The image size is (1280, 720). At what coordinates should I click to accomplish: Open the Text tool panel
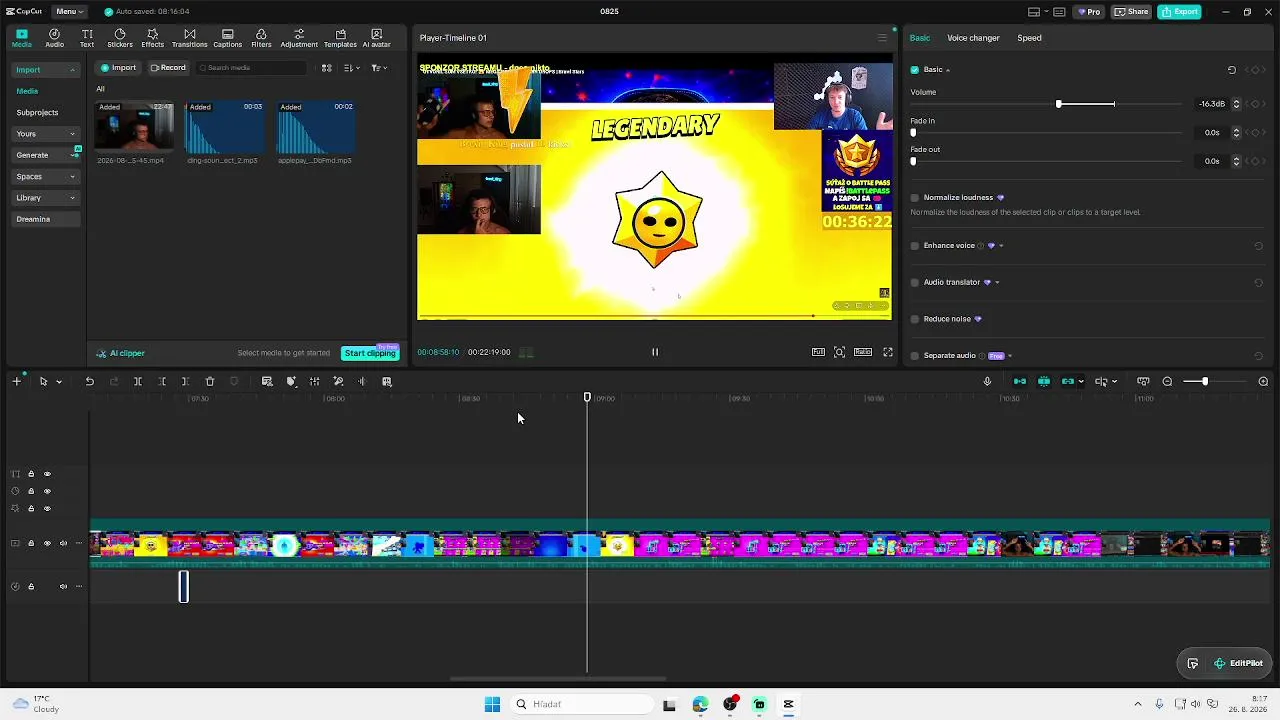coord(87,38)
